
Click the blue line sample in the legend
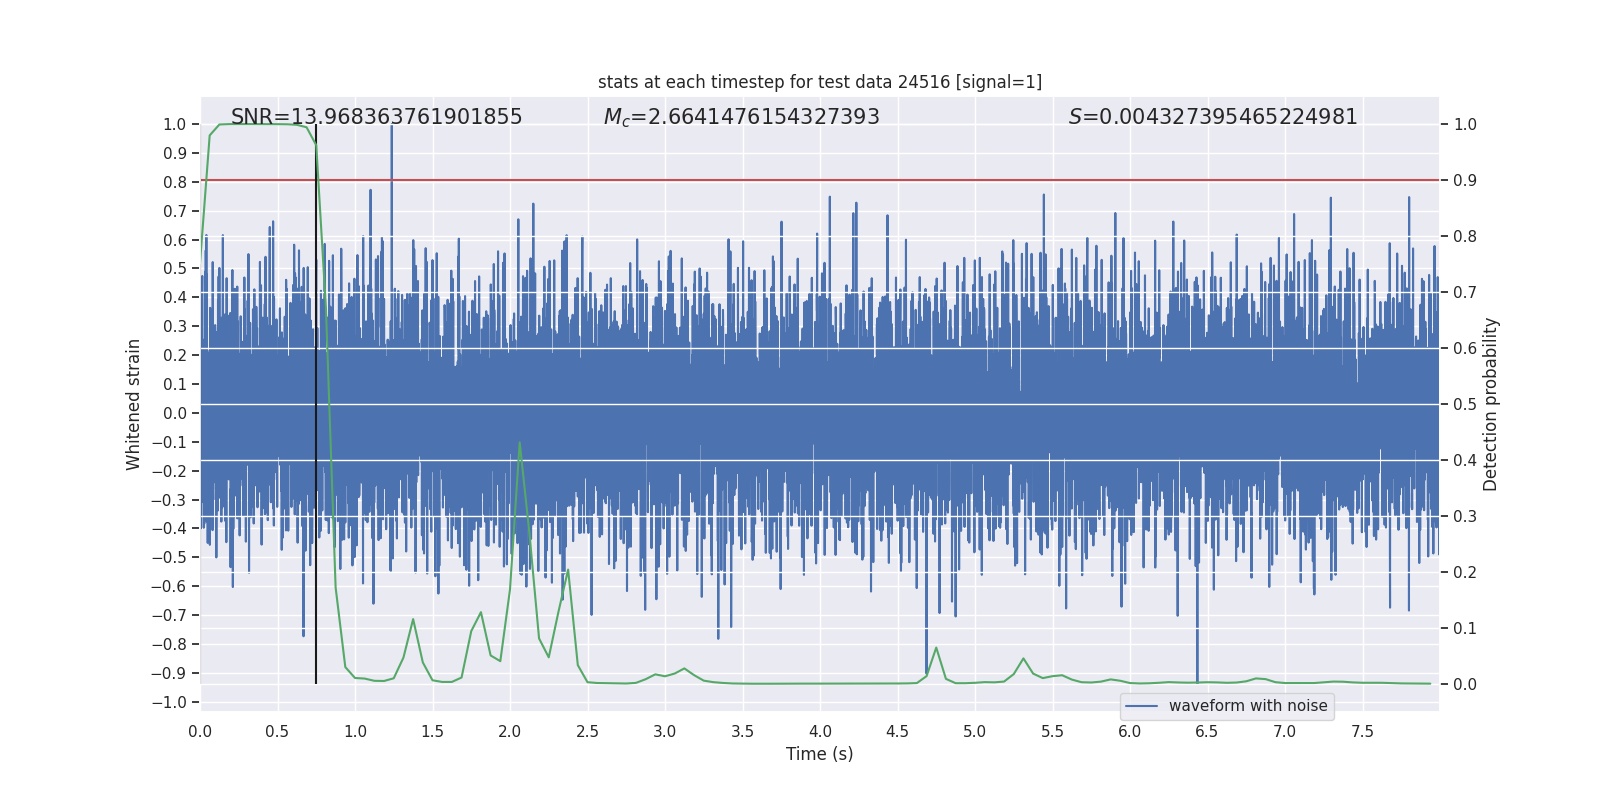tap(1141, 706)
